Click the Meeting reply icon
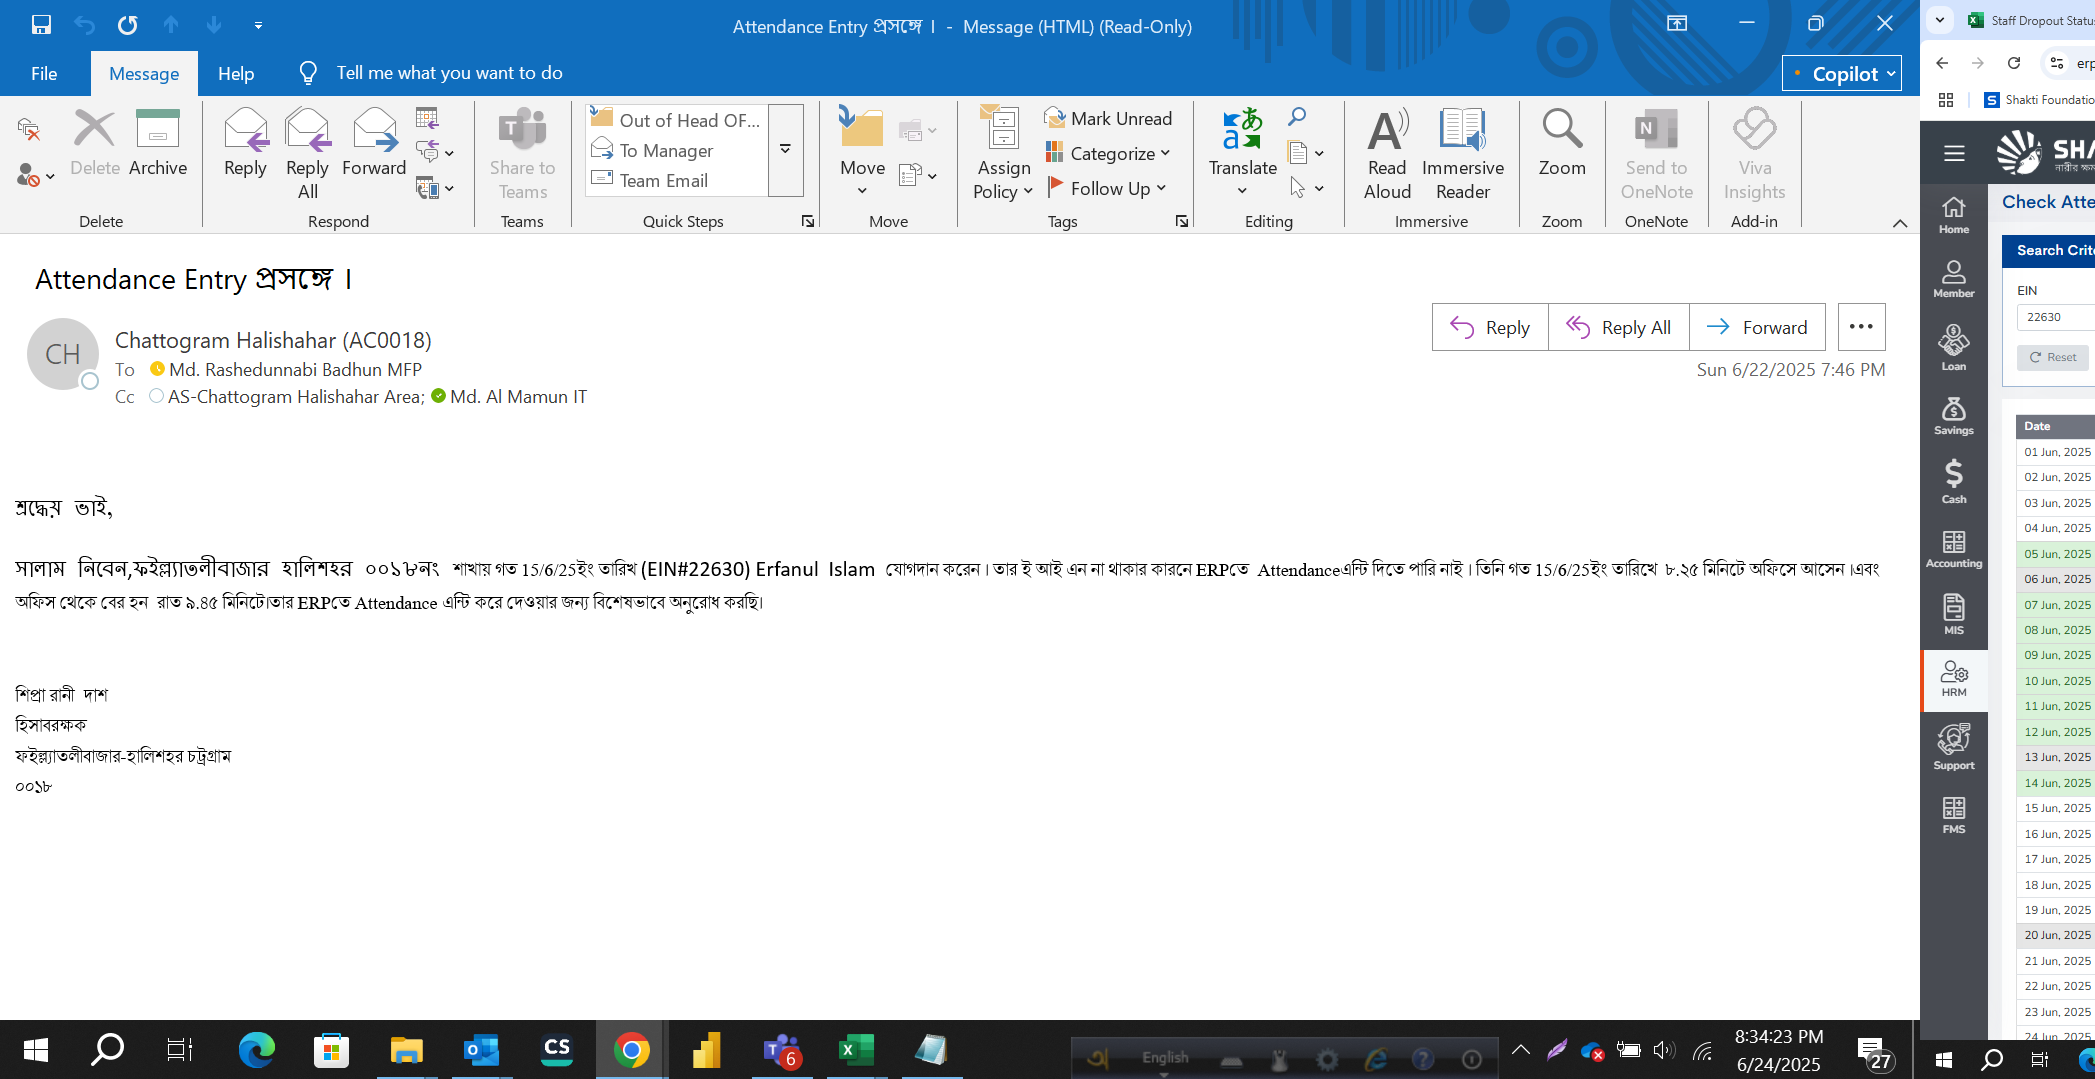This screenshot has width=2095, height=1079. tap(427, 118)
